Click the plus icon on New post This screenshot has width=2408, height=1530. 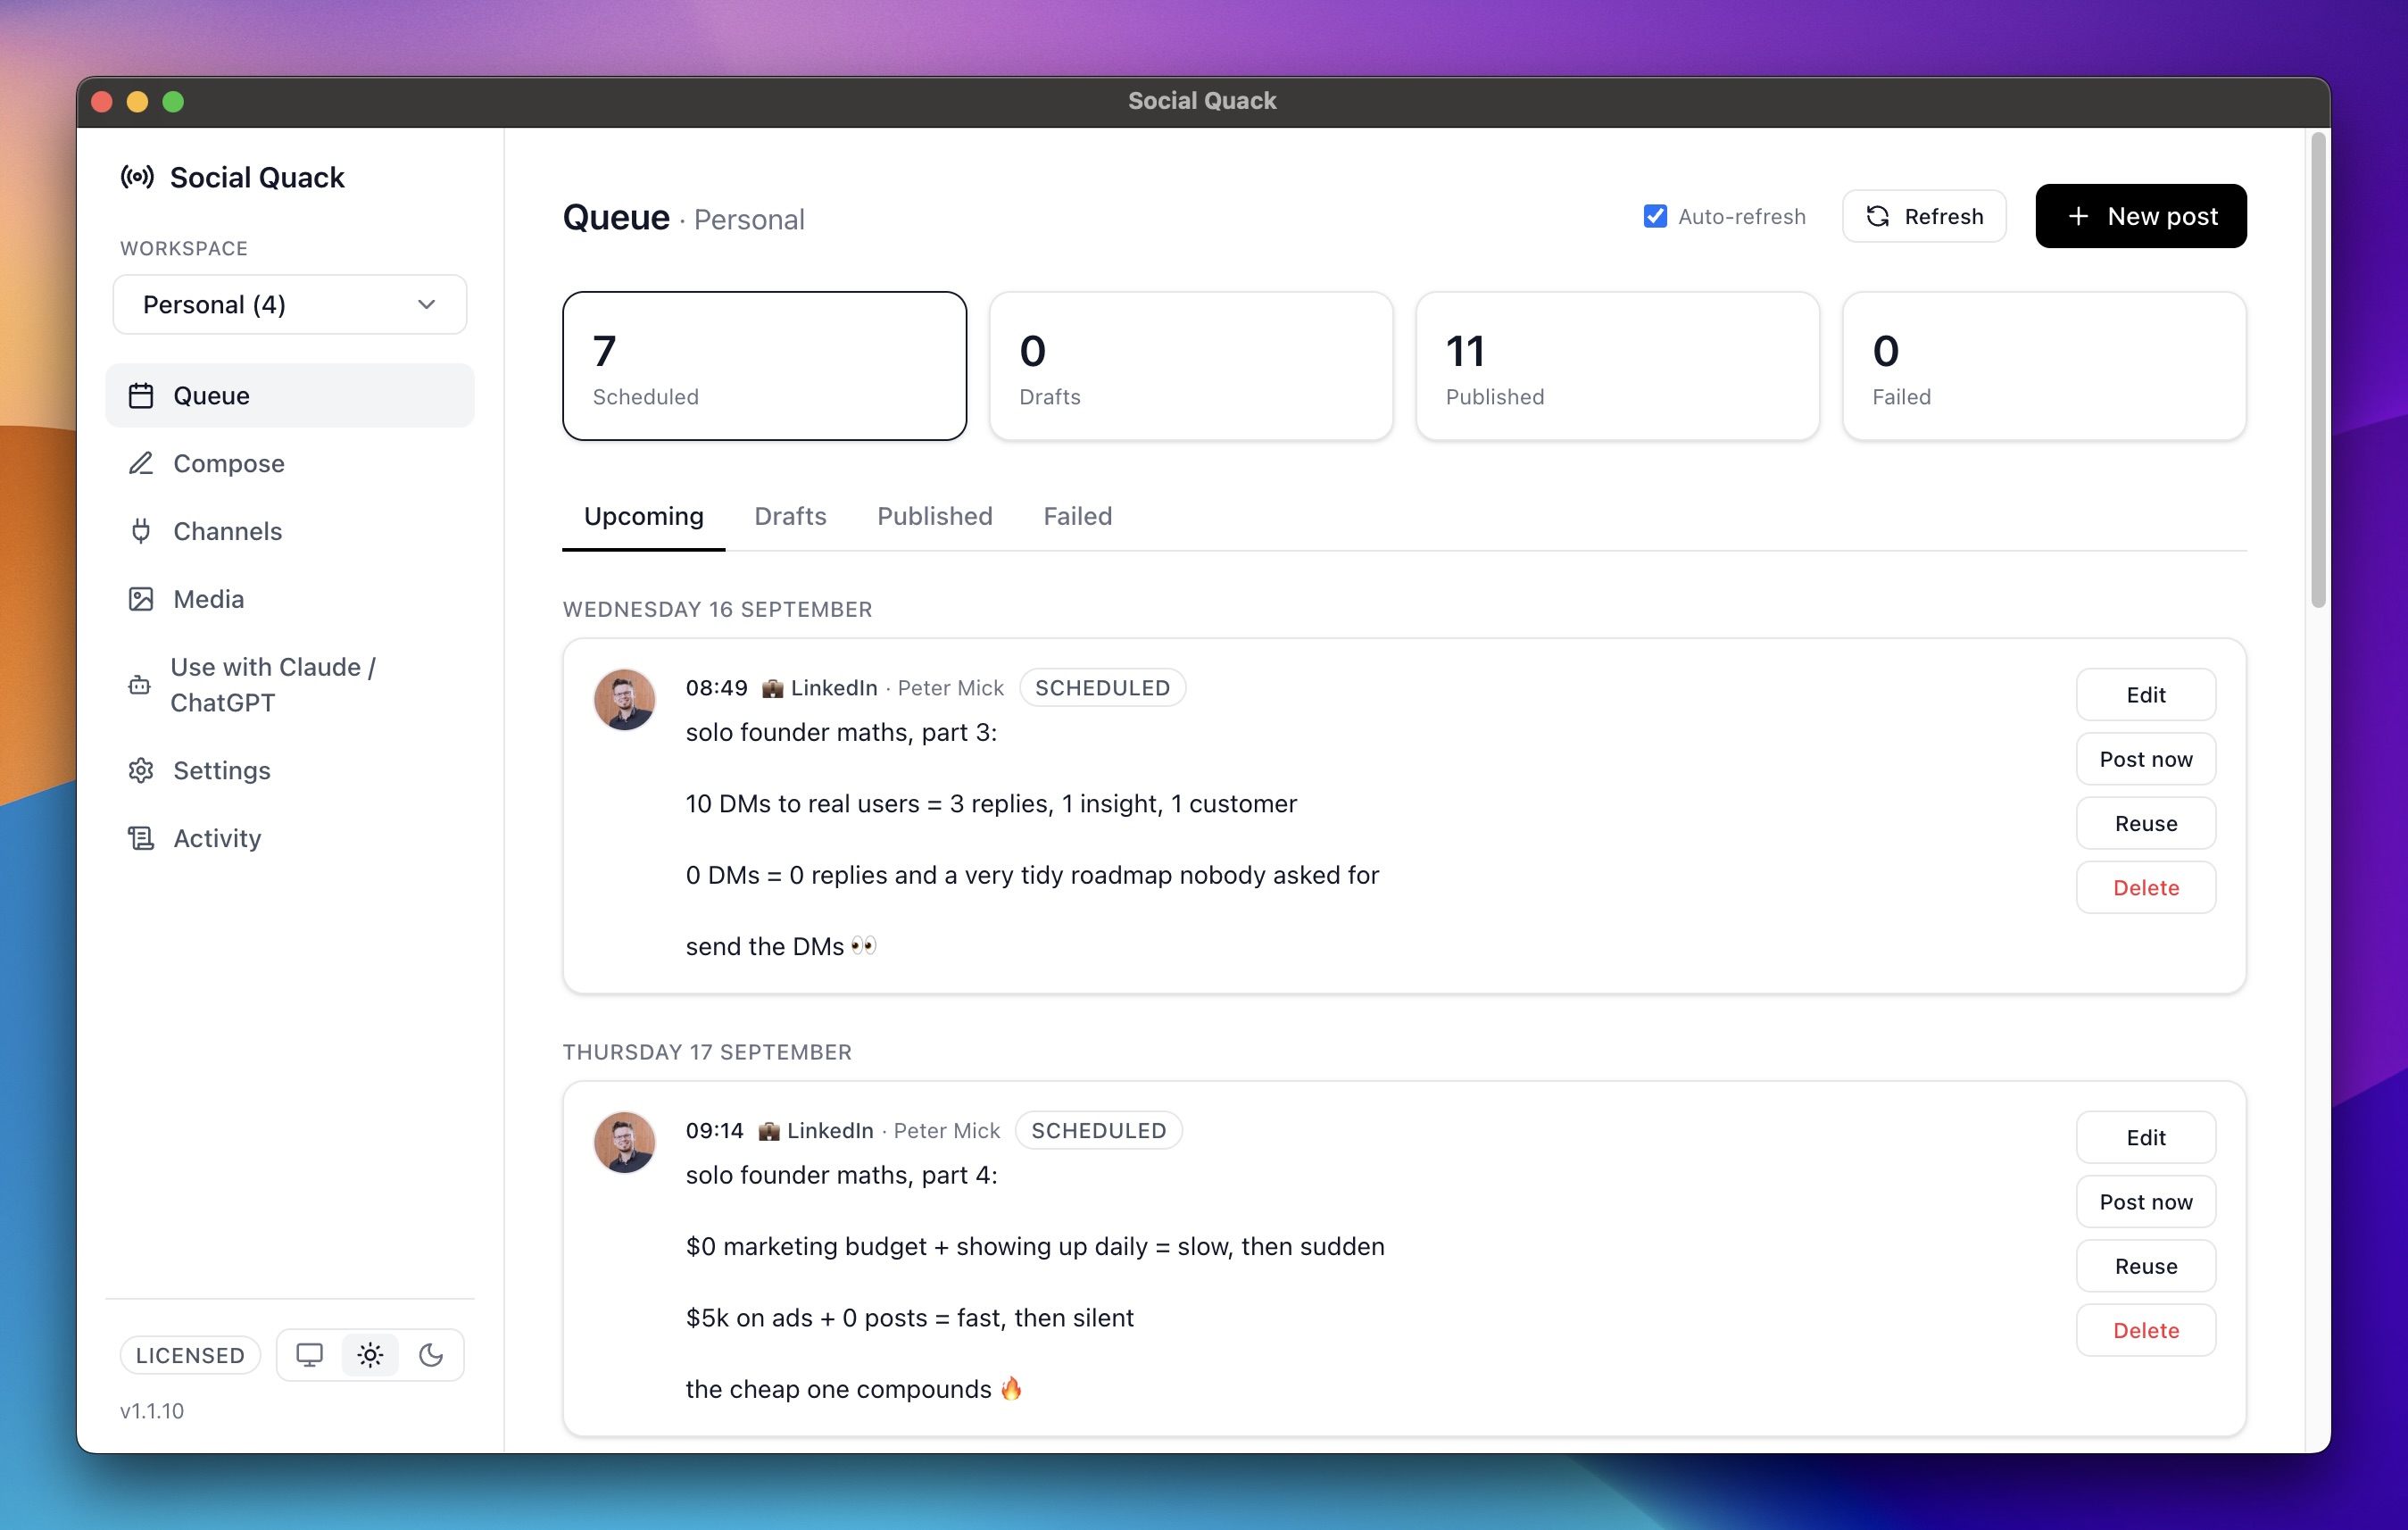2077,216
